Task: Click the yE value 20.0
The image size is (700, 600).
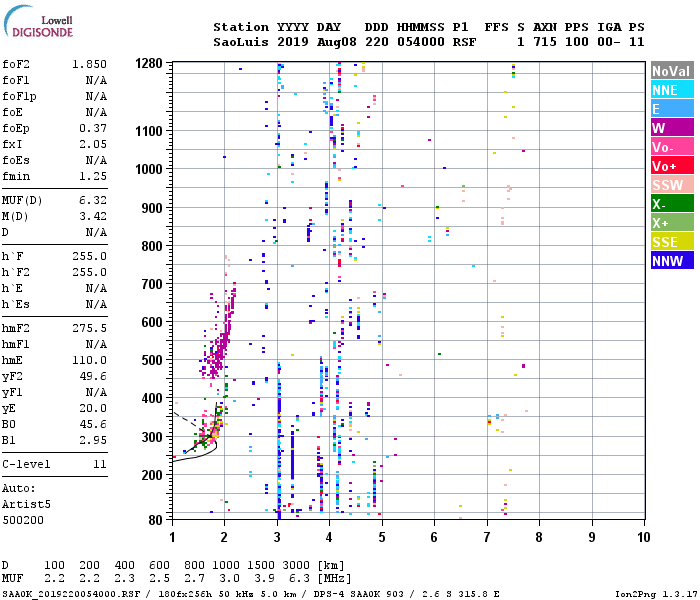Action: [x=93, y=408]
